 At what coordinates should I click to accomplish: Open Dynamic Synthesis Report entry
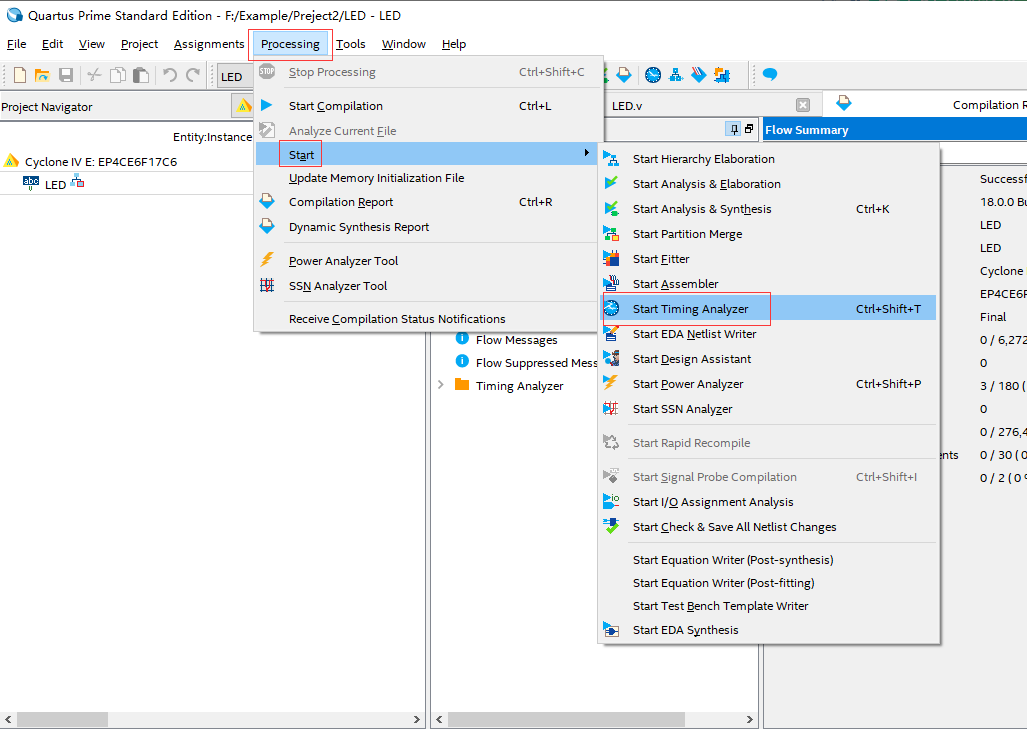coord(428,227)
